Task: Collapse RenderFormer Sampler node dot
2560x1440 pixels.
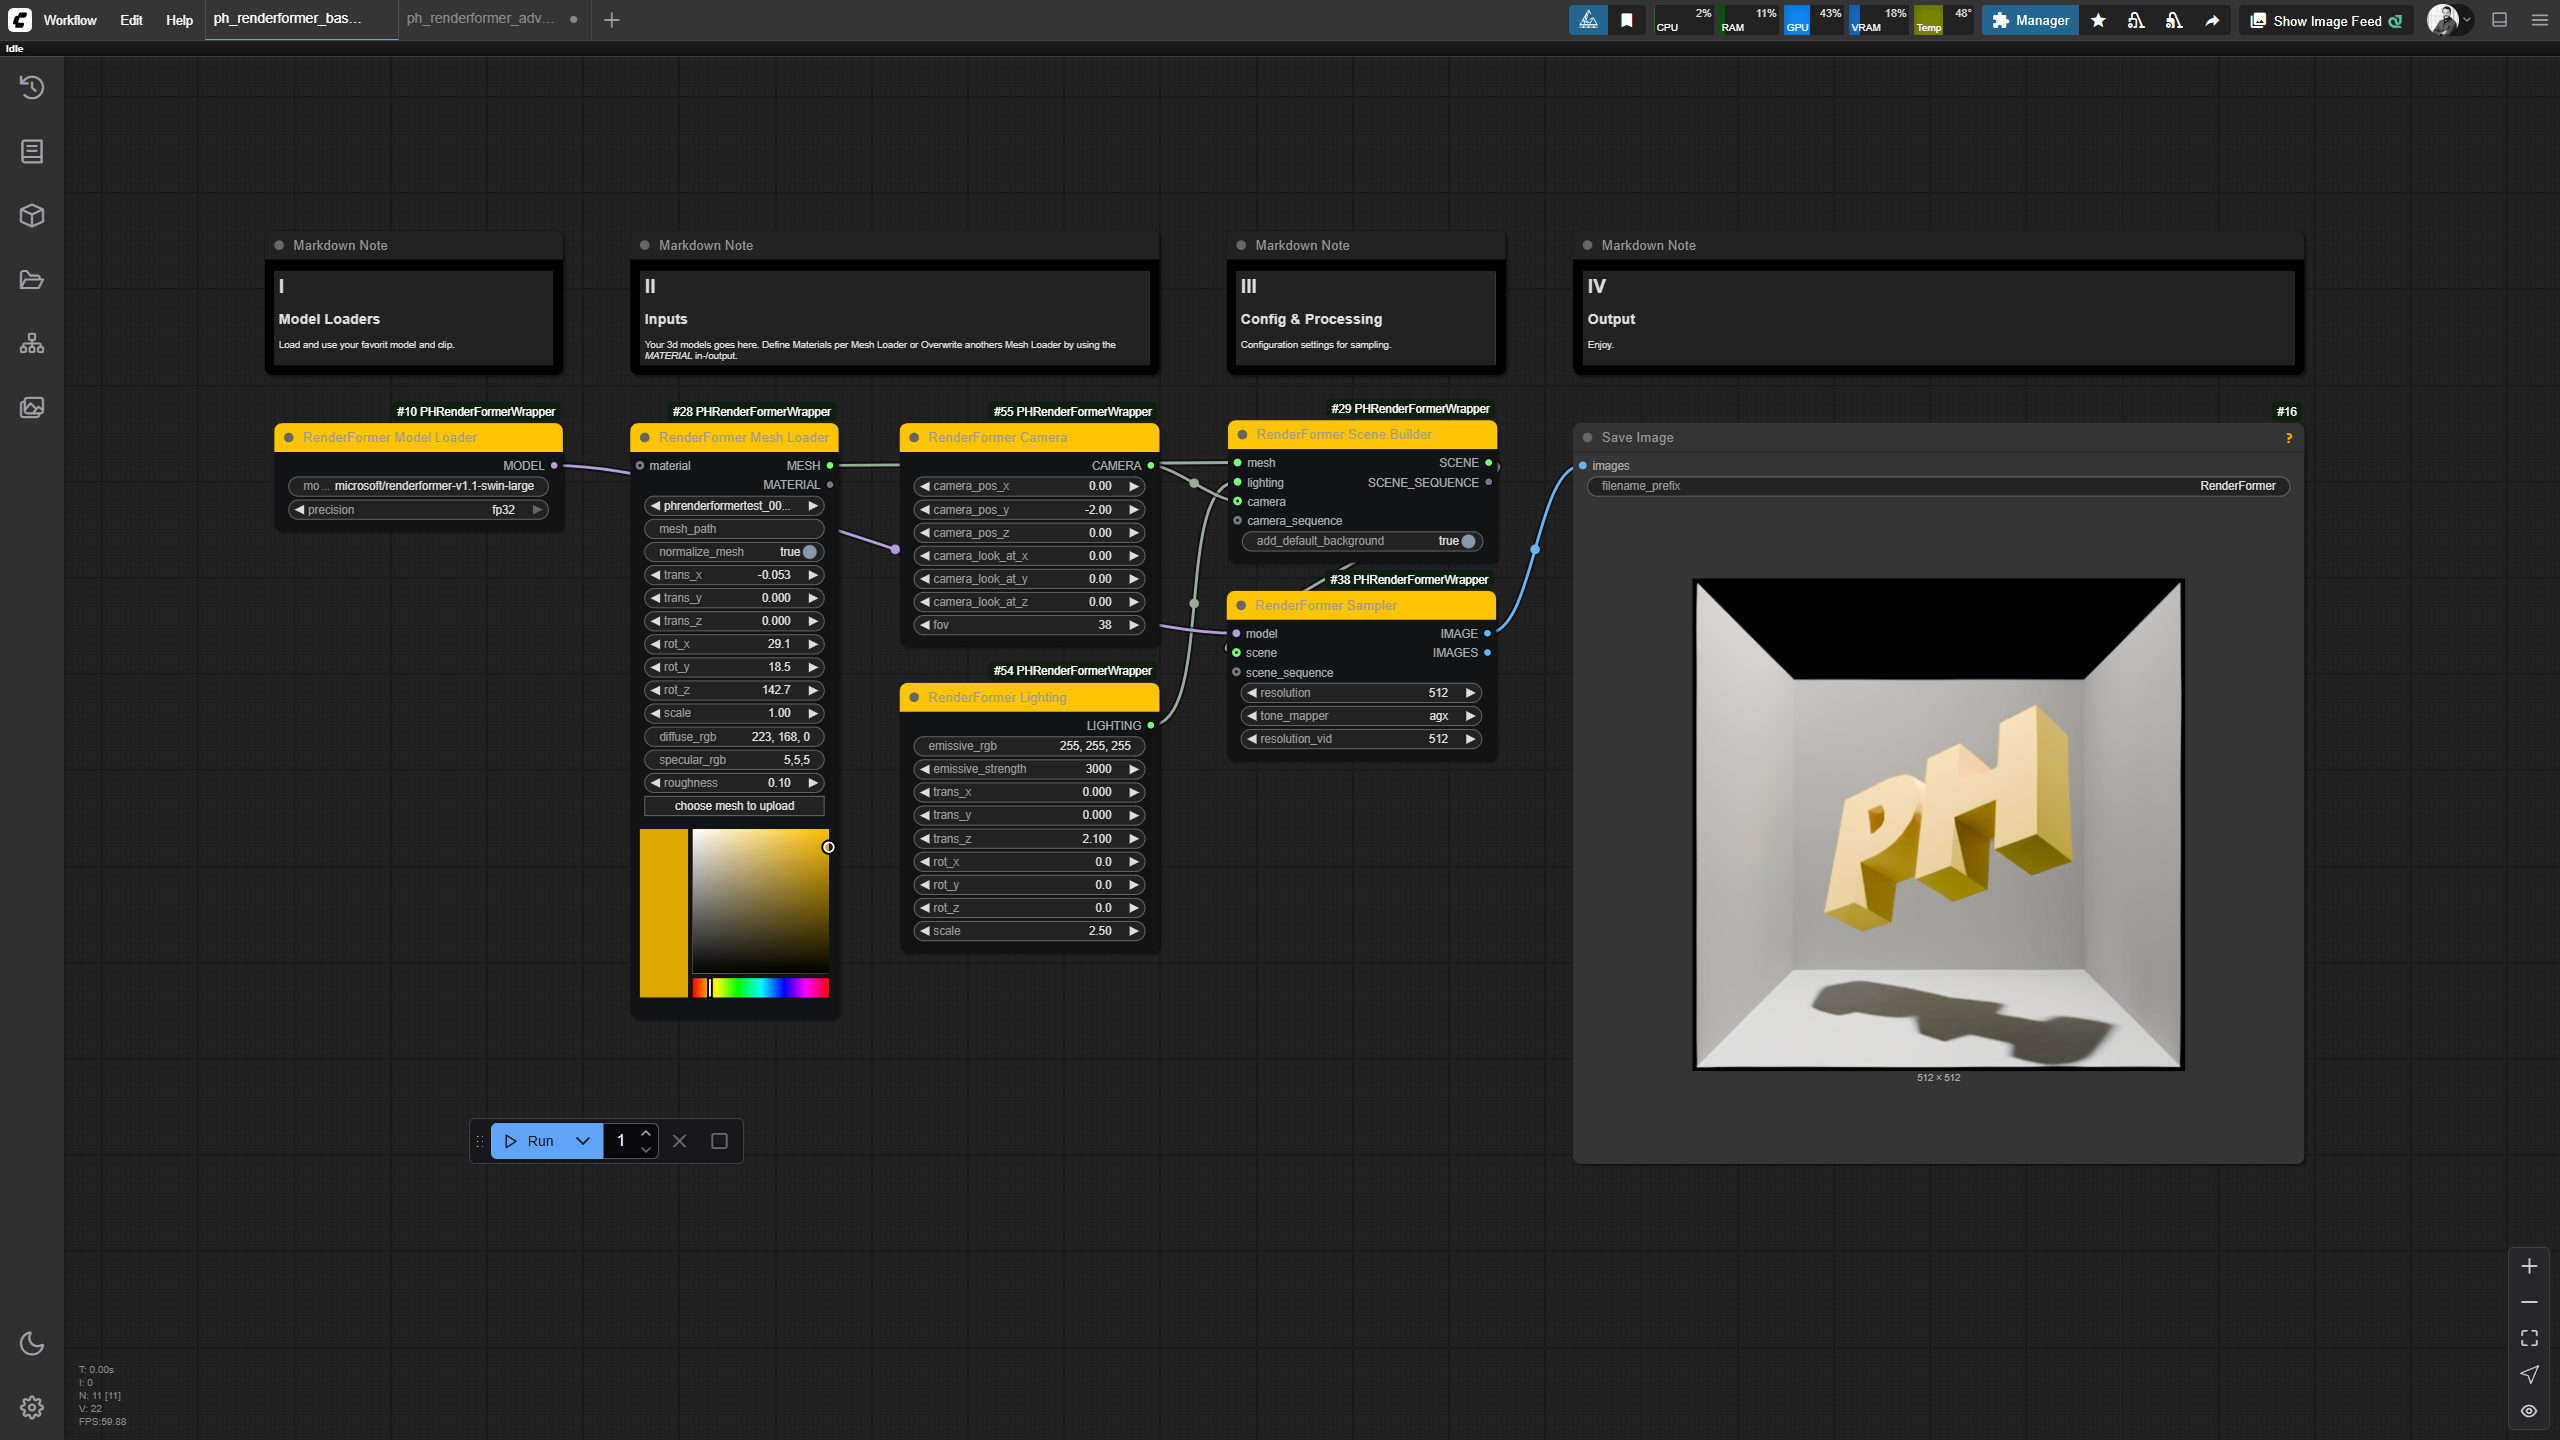Action: tap(1241, 606)
